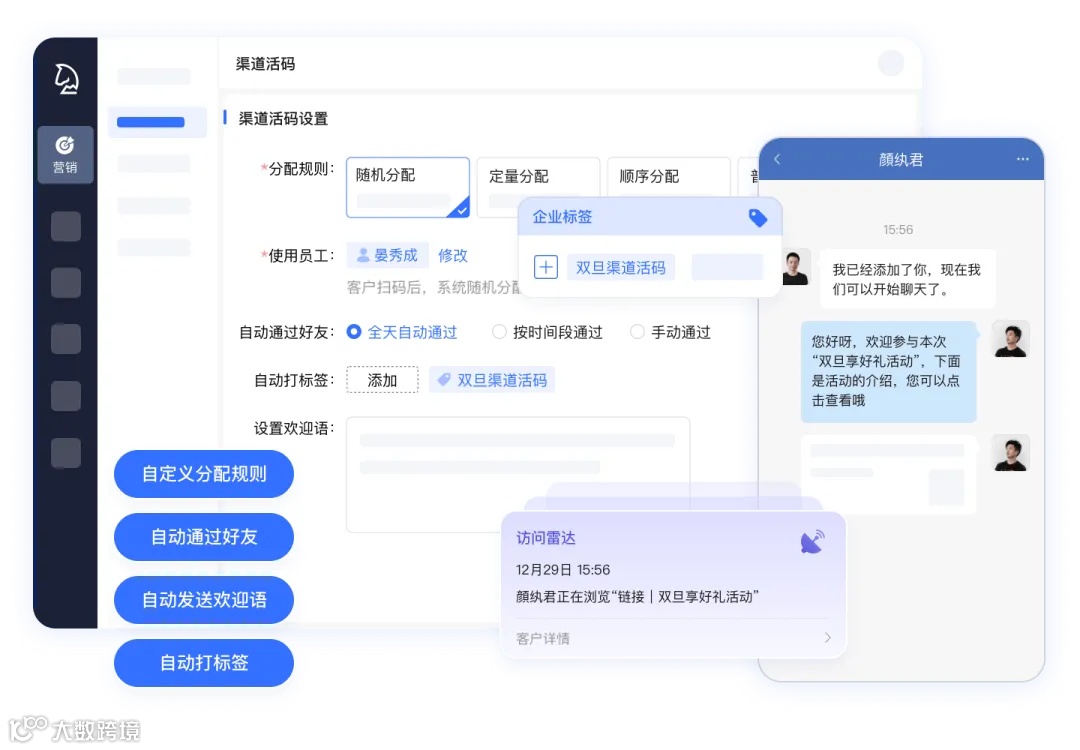Click the back arrow in the 颜纨君 chat window
The height and width of the screenshot is (750, 1080).
779,159
